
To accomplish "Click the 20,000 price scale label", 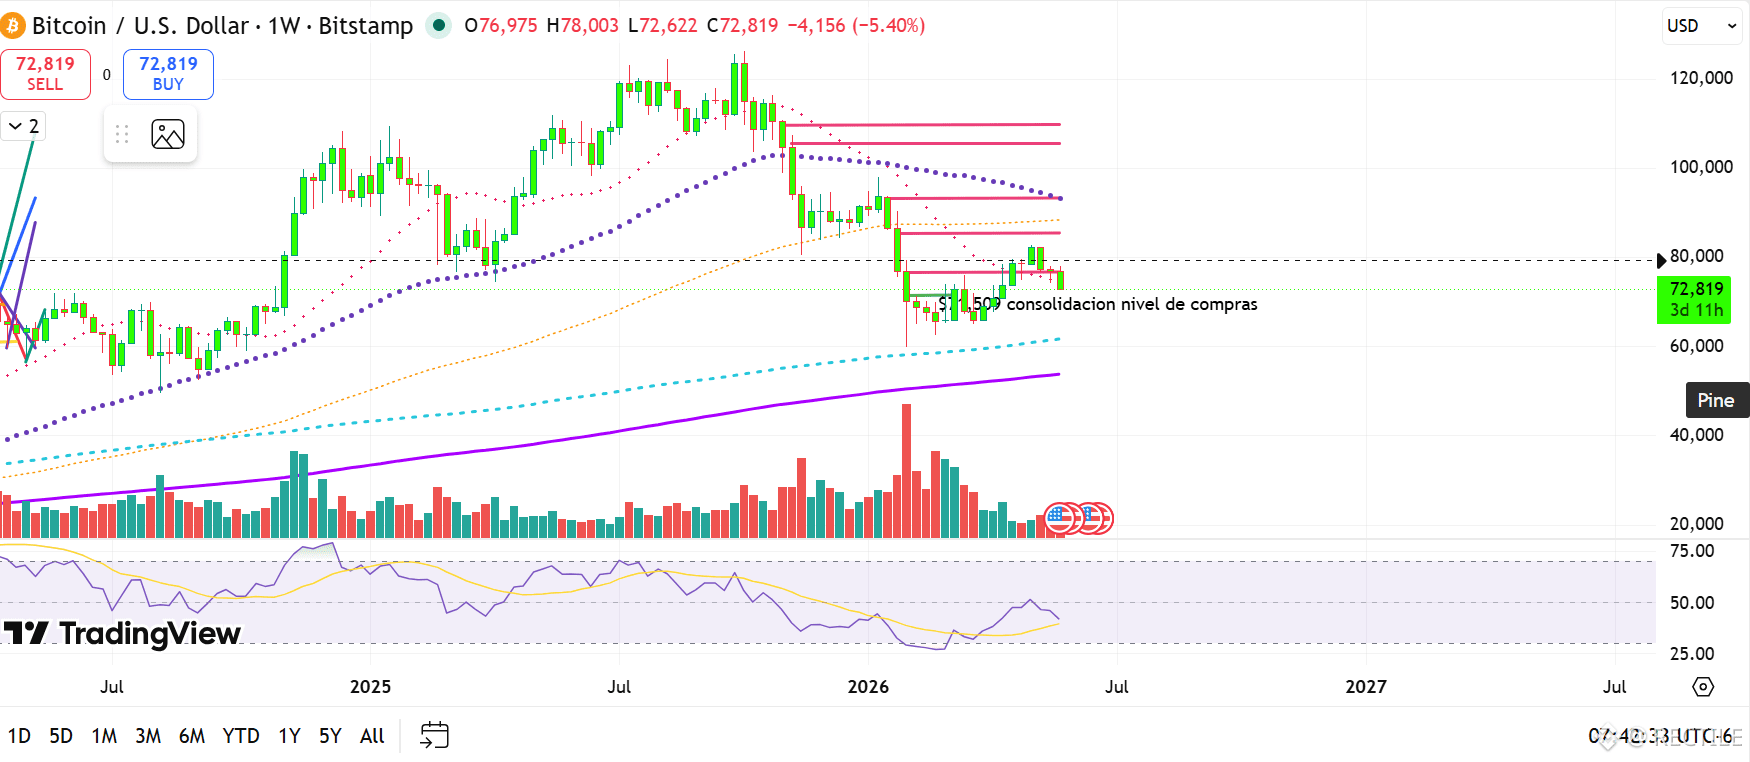I will pos(1697,524).
